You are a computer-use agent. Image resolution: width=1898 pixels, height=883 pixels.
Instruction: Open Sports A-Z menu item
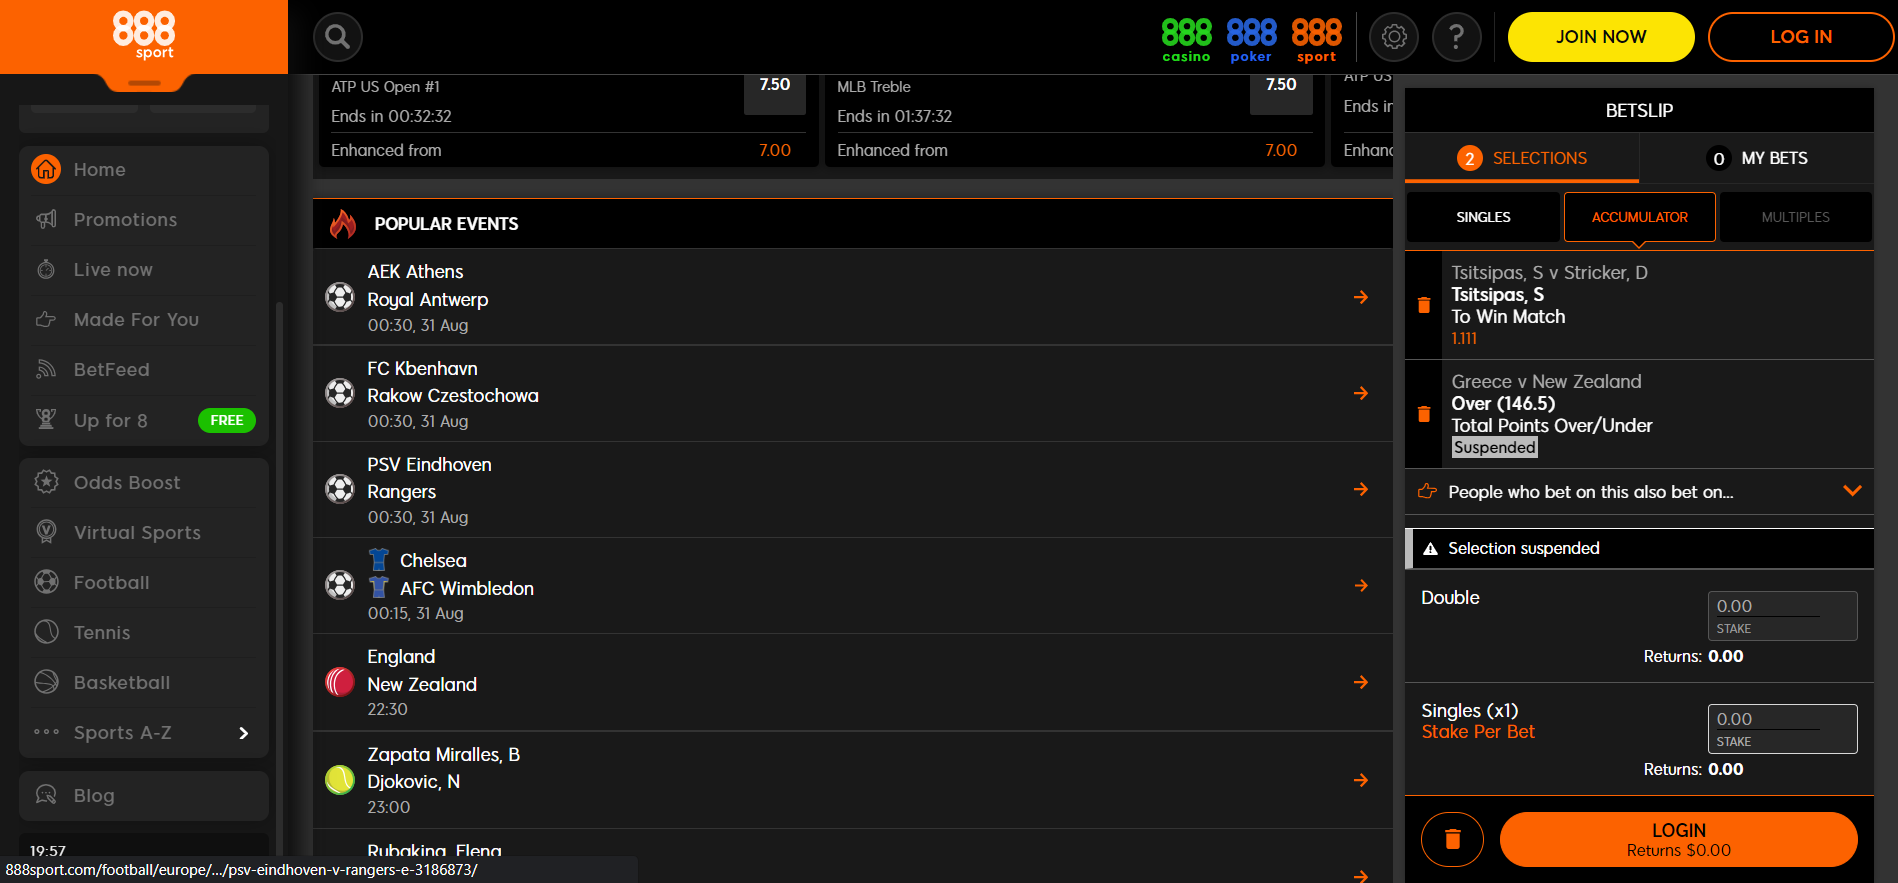(x=144, y=733)
